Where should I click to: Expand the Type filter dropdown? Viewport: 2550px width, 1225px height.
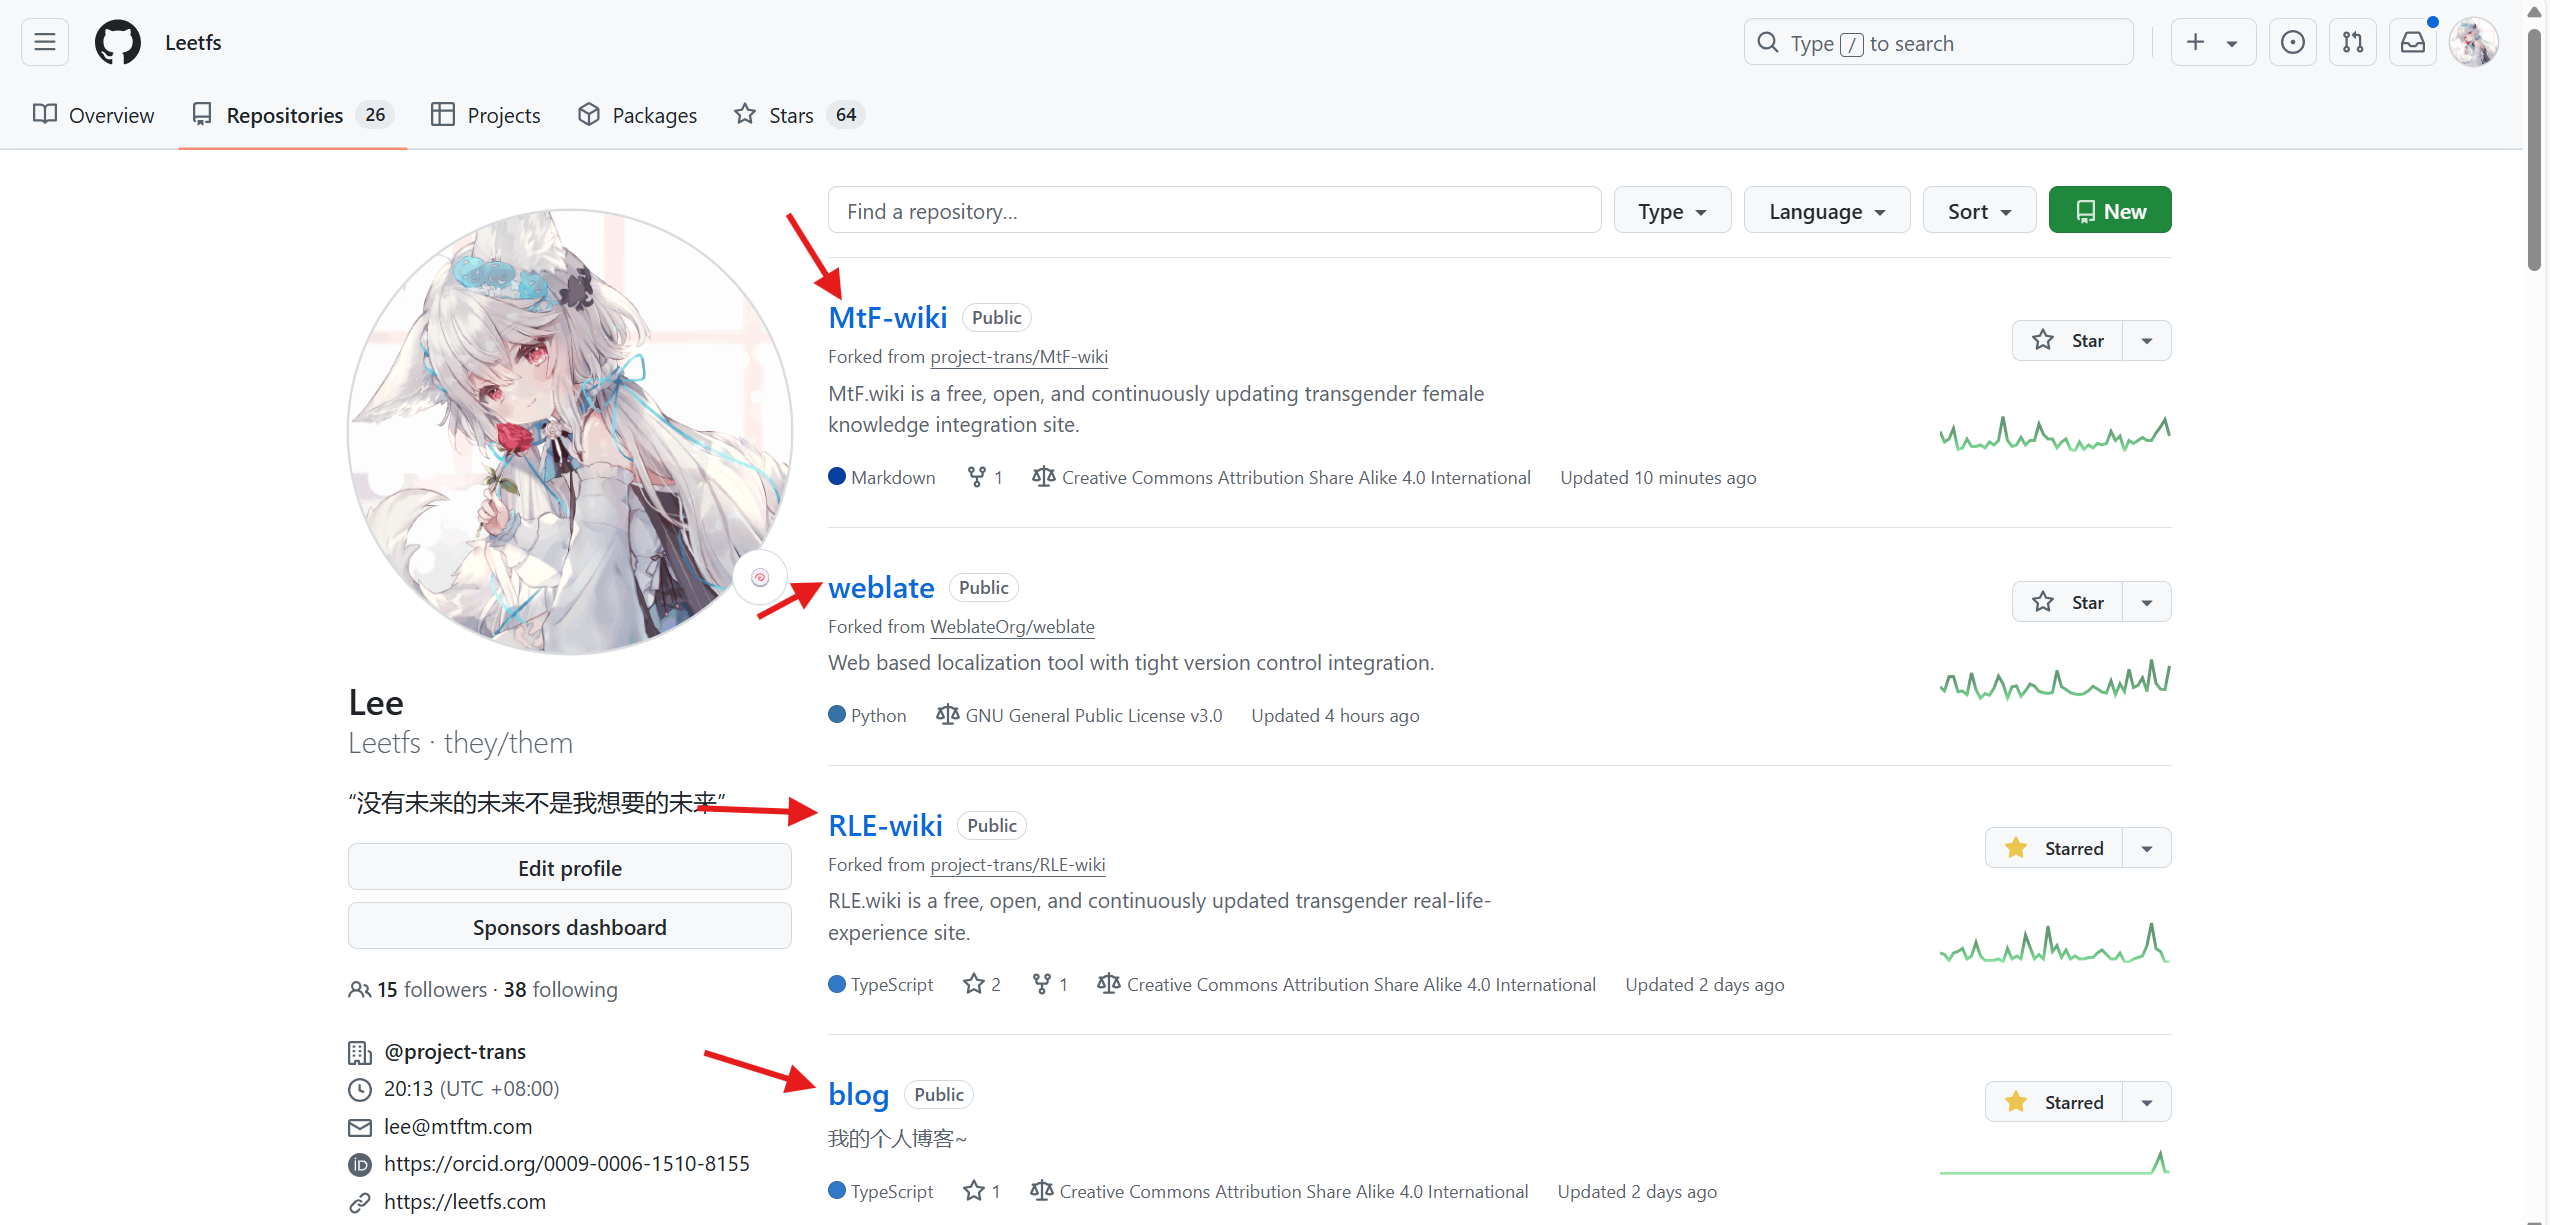[1672, 211]
